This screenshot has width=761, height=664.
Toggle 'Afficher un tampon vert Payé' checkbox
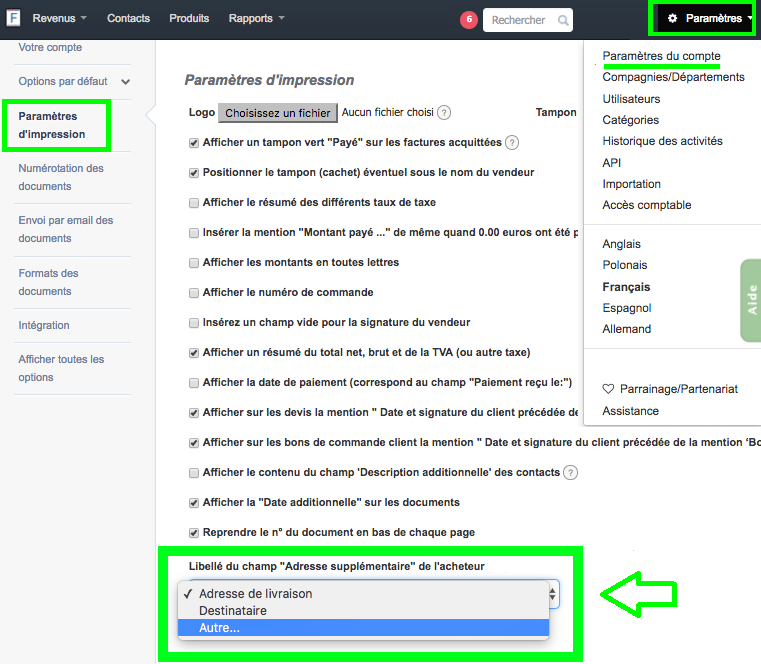point(194,143)
